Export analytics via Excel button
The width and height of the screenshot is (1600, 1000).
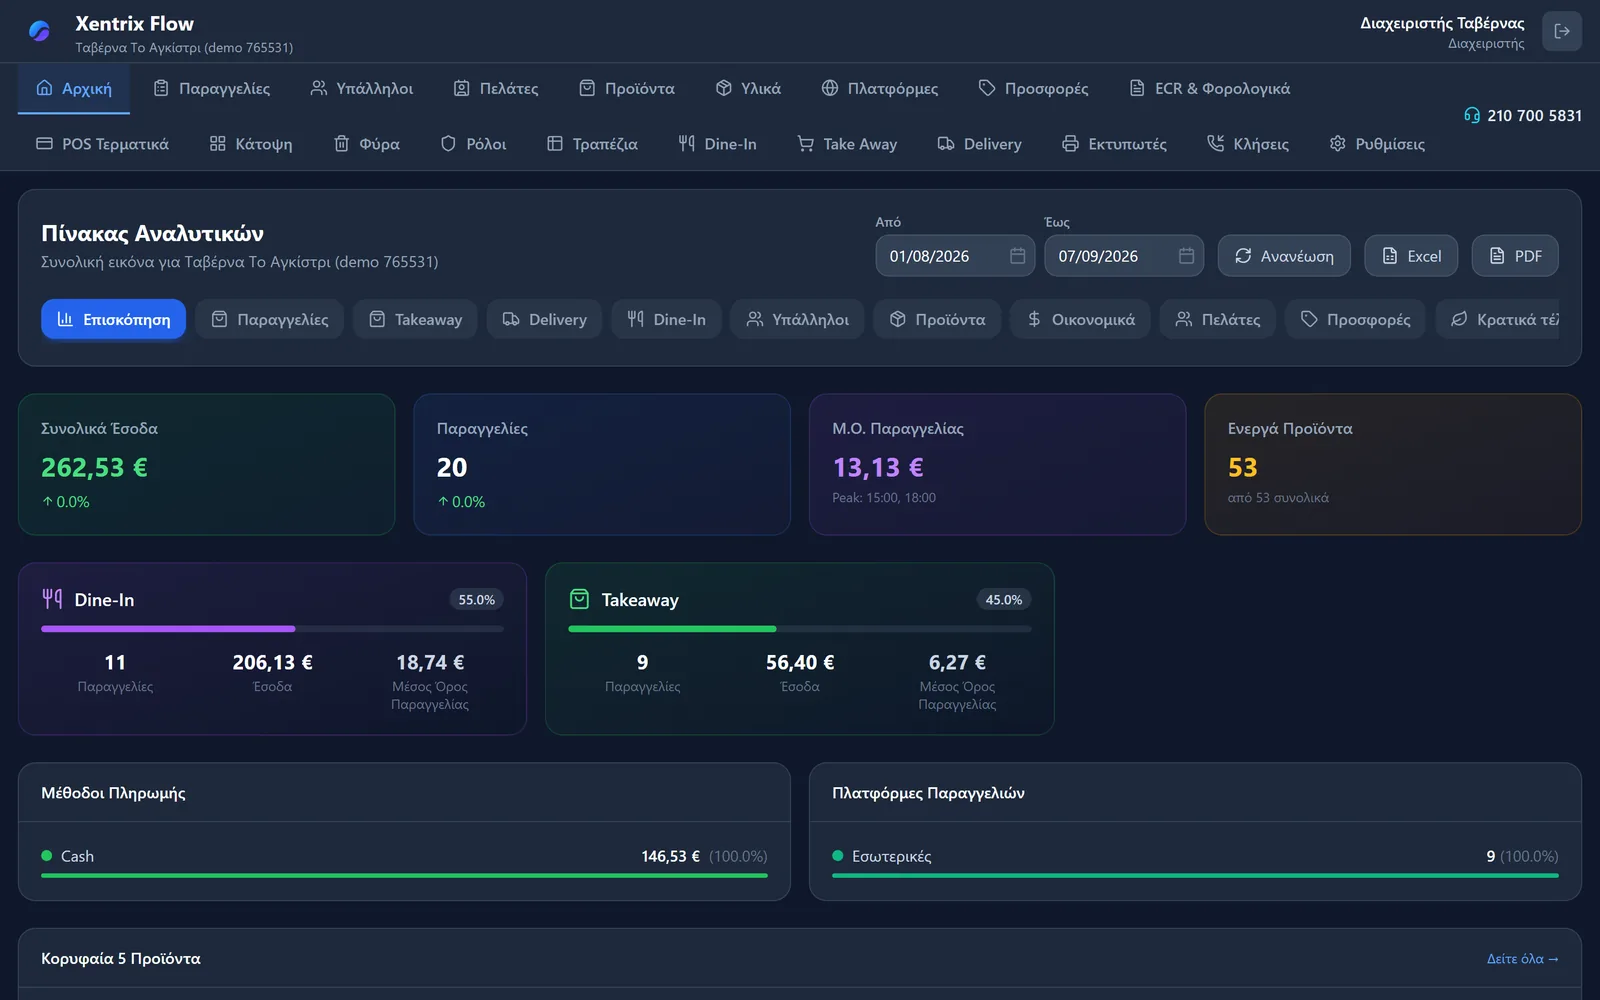(x=1411, y=256)
